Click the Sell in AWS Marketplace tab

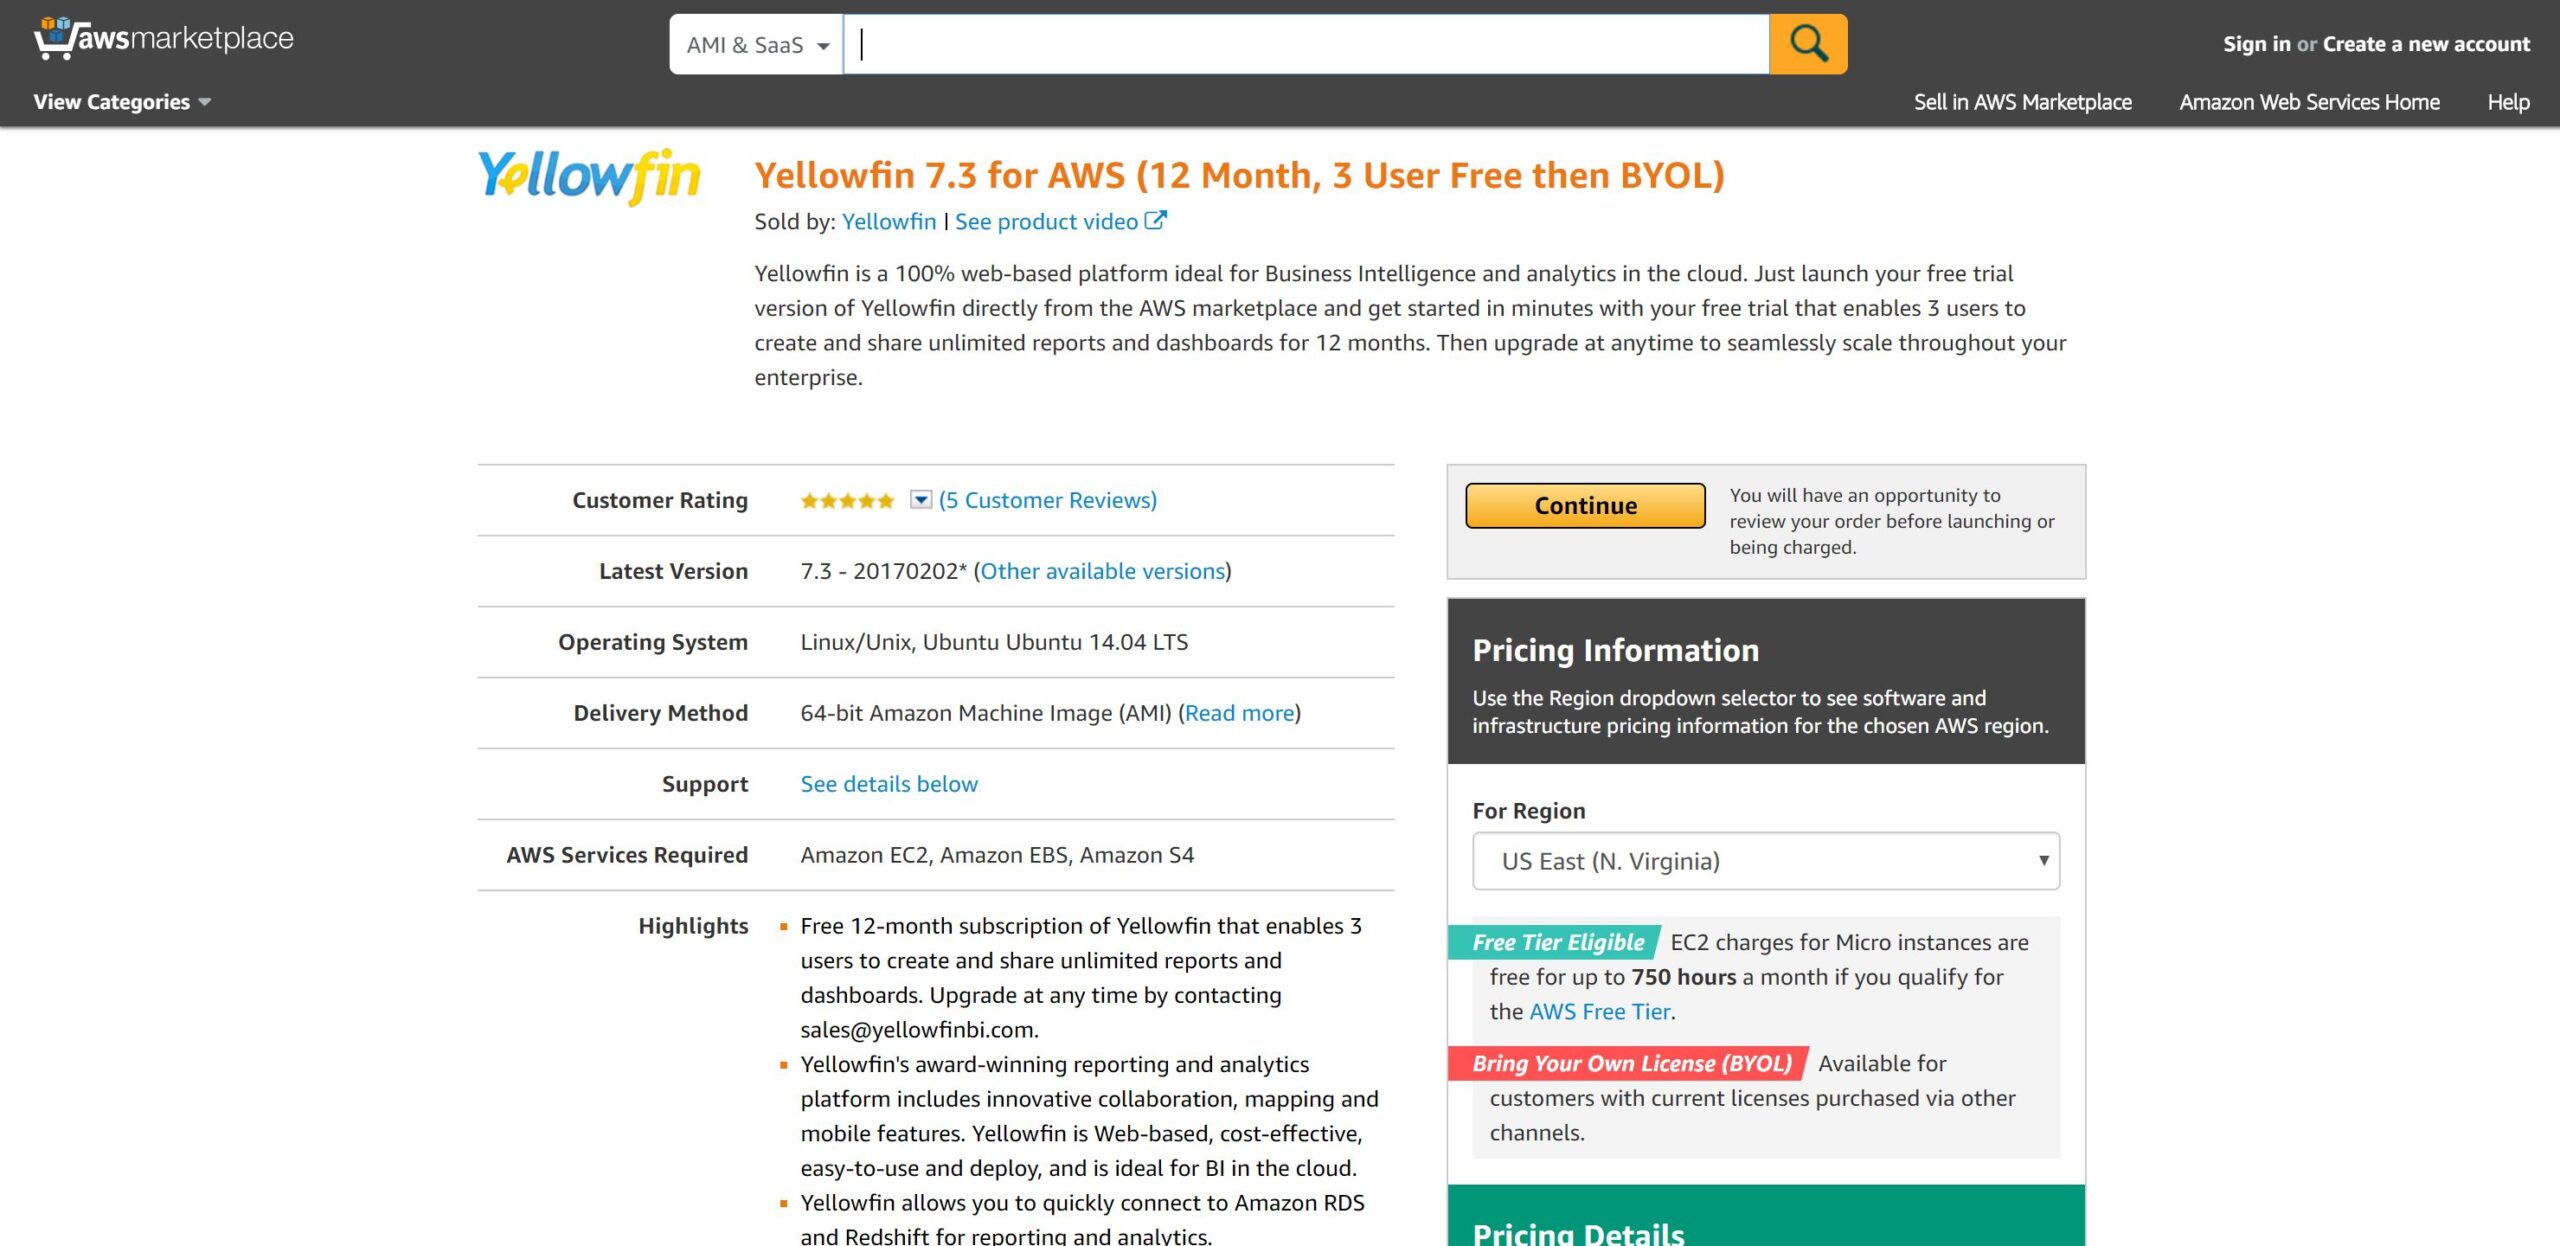point(2023,100)
